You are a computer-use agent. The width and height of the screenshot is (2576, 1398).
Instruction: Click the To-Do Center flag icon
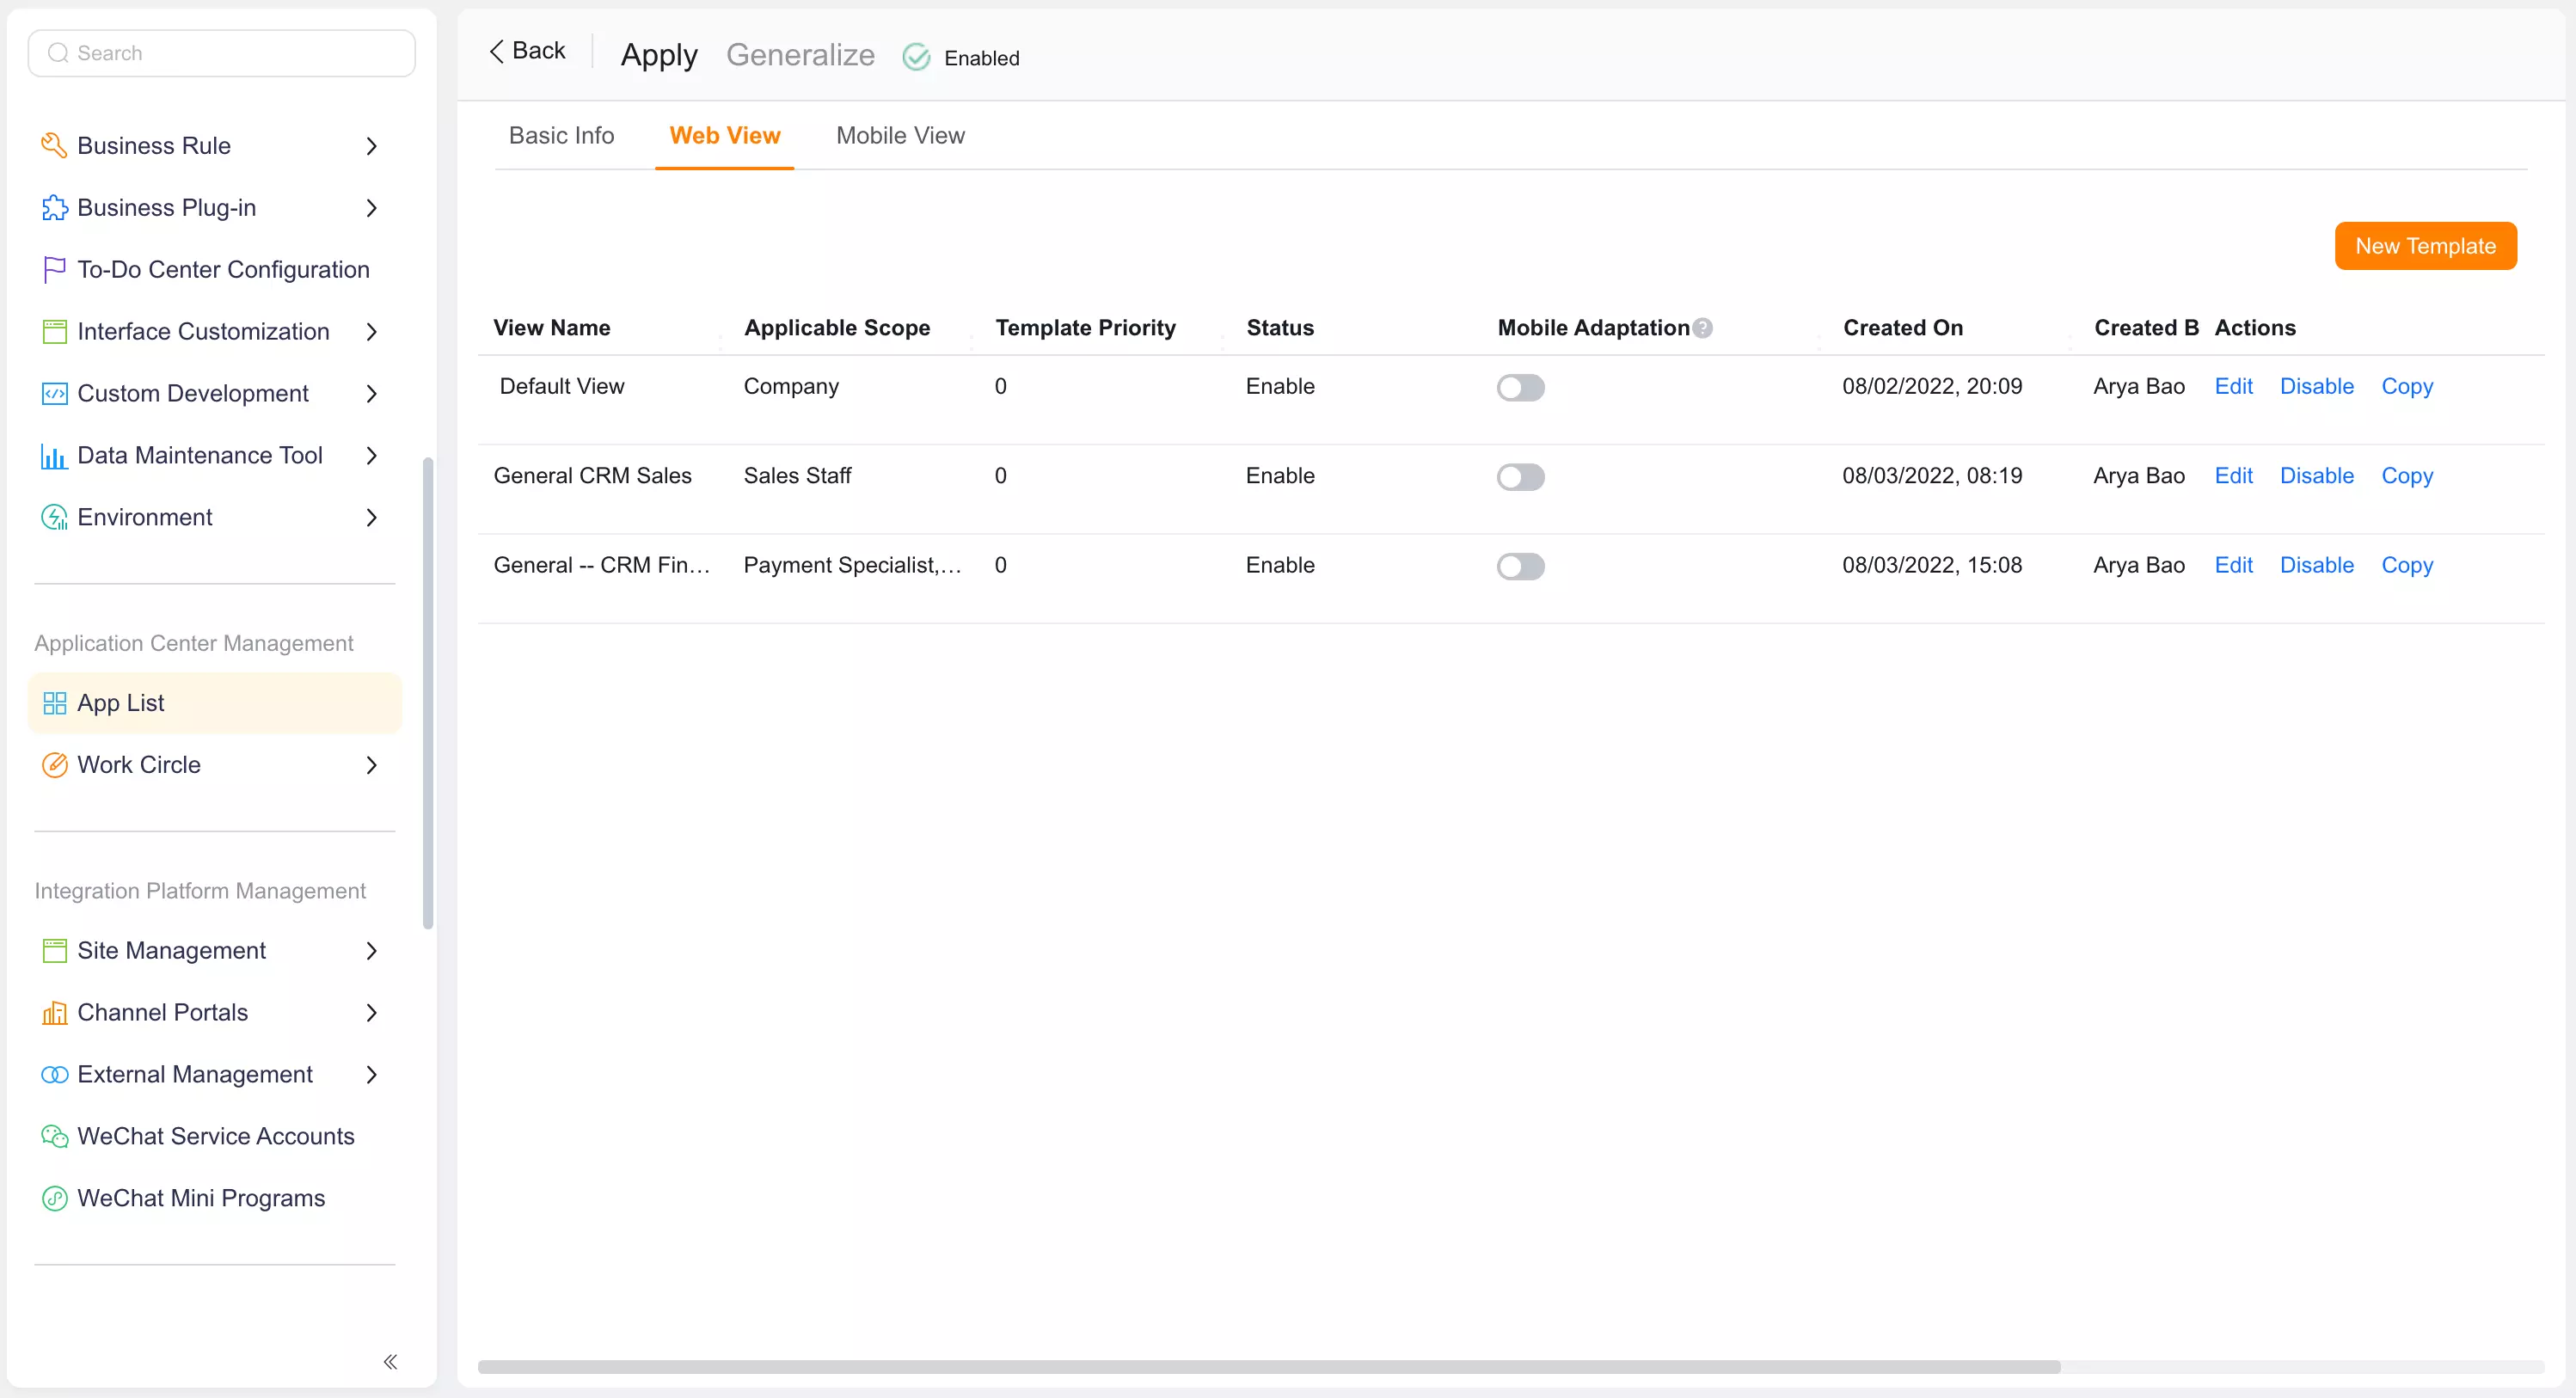coord(54,270)
